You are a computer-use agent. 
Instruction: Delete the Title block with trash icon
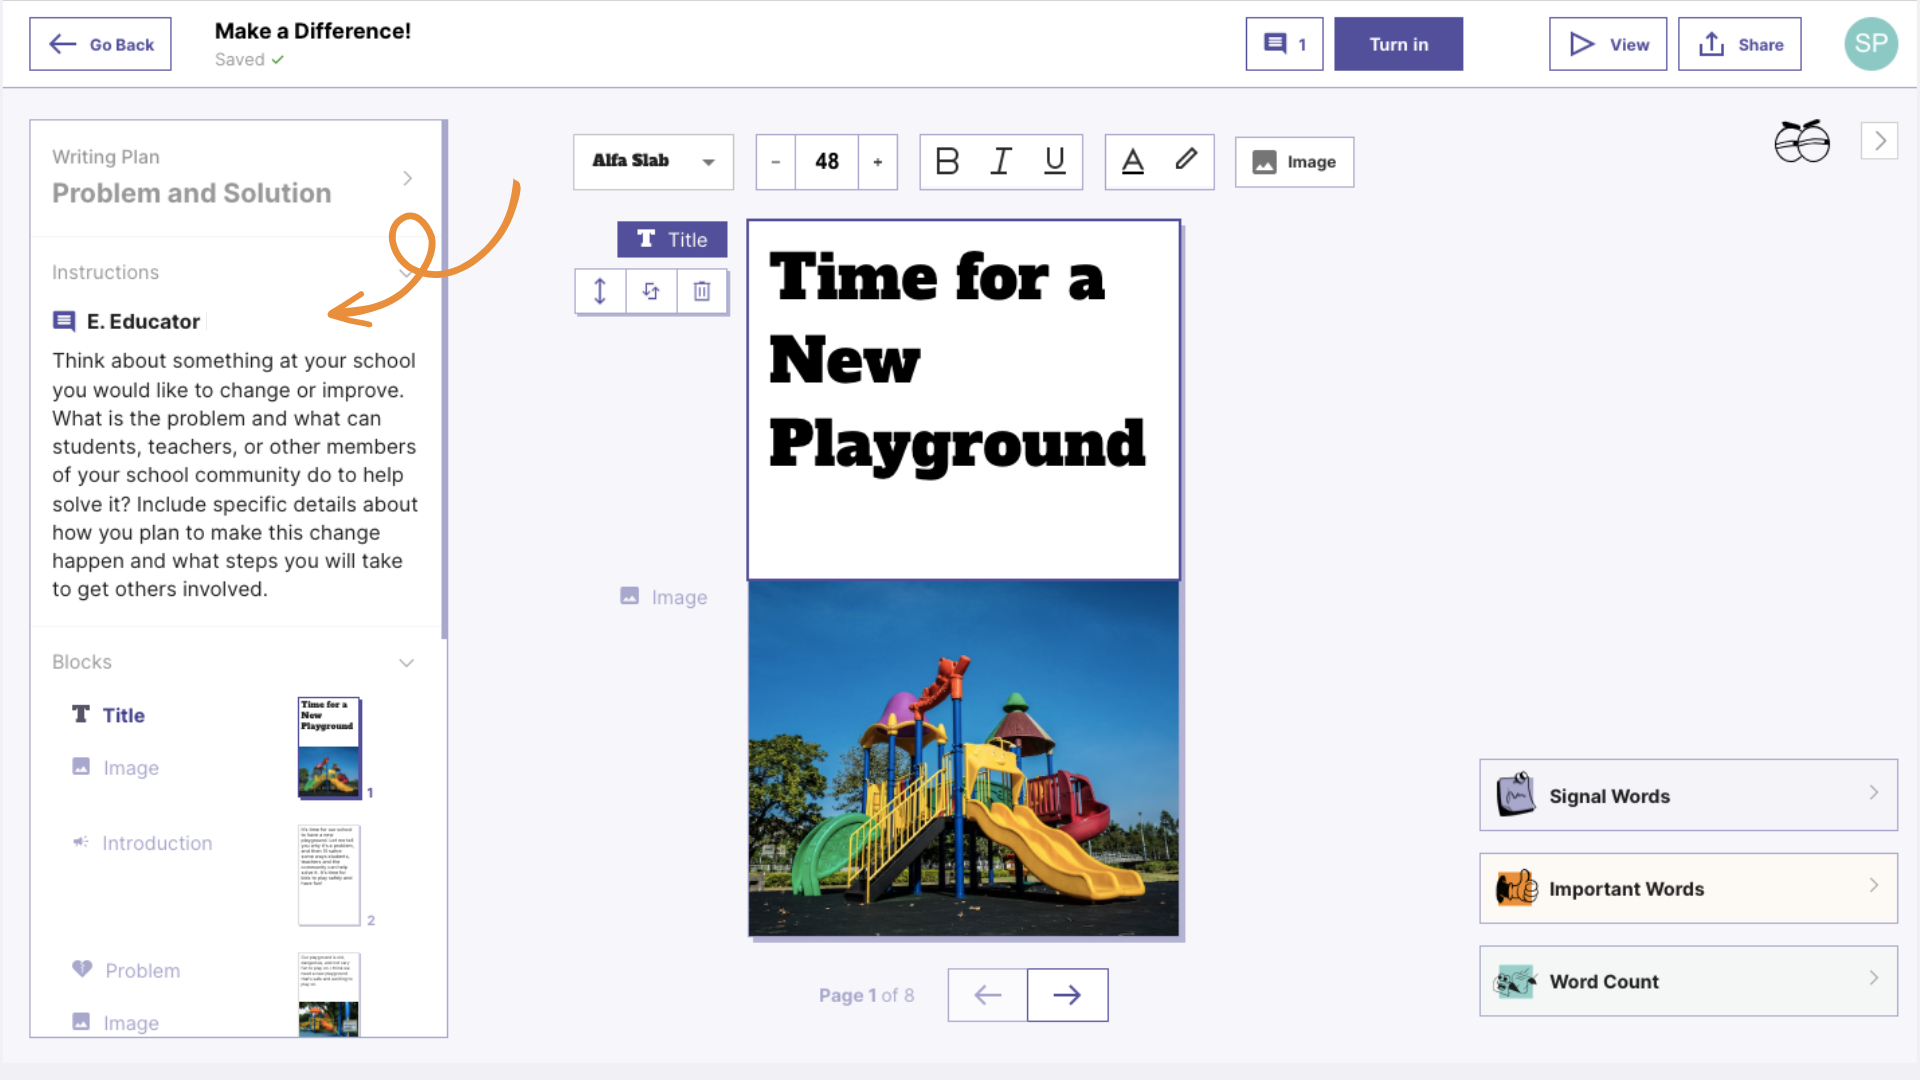click(702, 291)
